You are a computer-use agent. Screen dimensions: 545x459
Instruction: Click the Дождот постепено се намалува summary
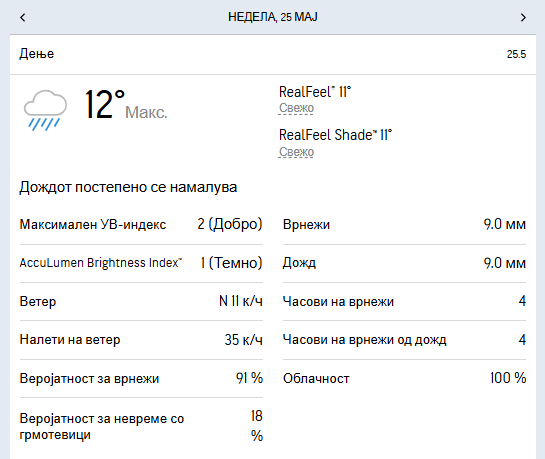click(x=128, y=187)
